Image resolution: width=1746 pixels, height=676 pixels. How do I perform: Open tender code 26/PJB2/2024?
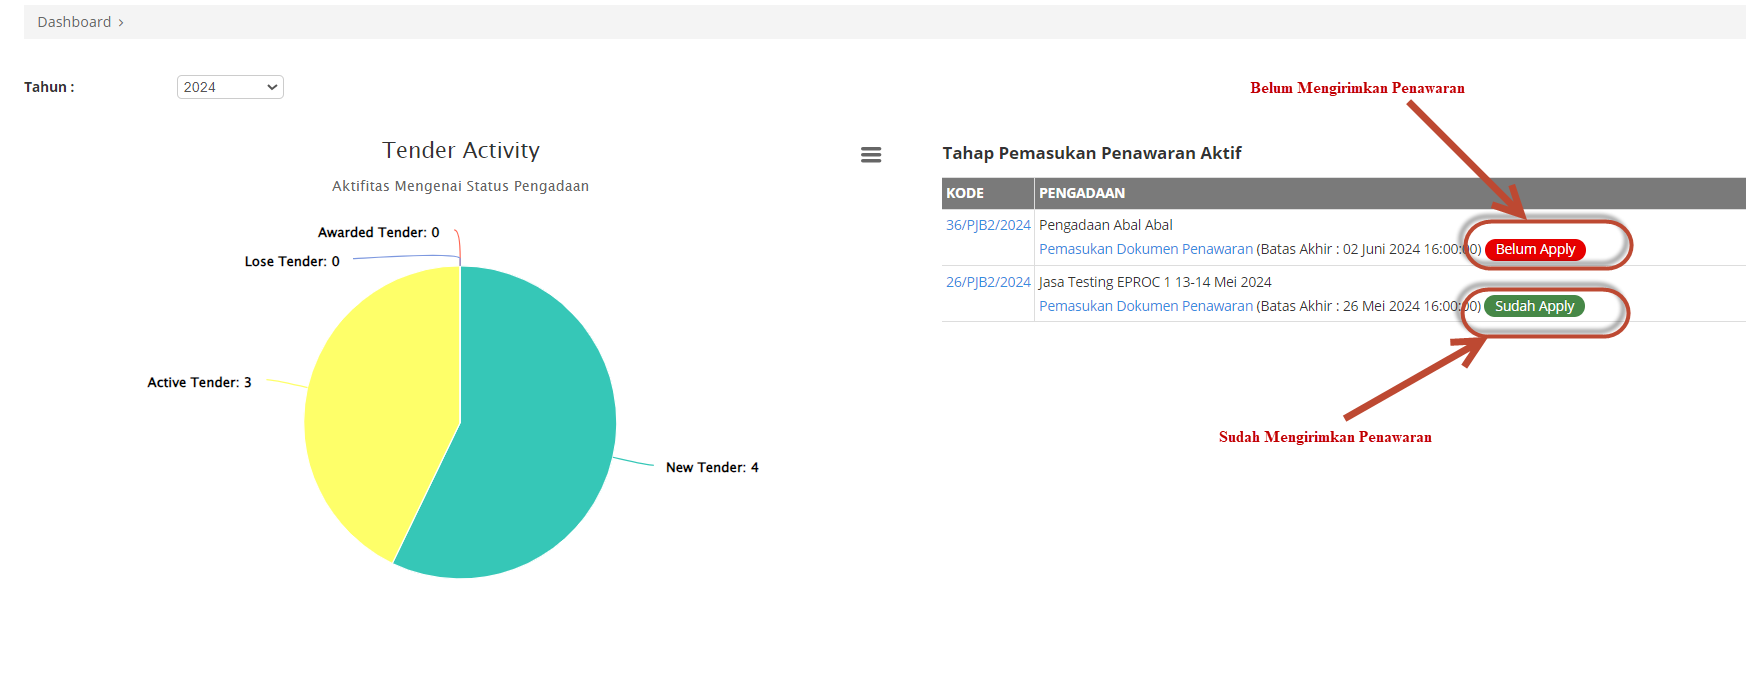(x=988, y=282)
